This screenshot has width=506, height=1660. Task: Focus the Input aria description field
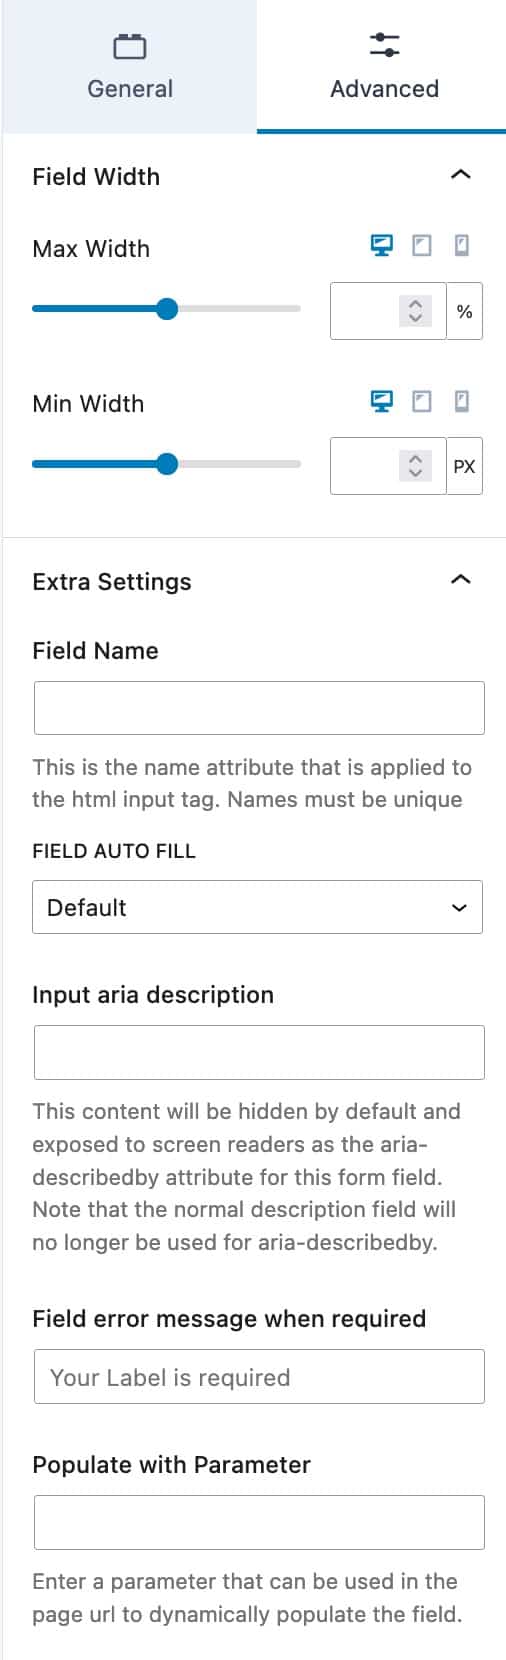point(259,1052)
